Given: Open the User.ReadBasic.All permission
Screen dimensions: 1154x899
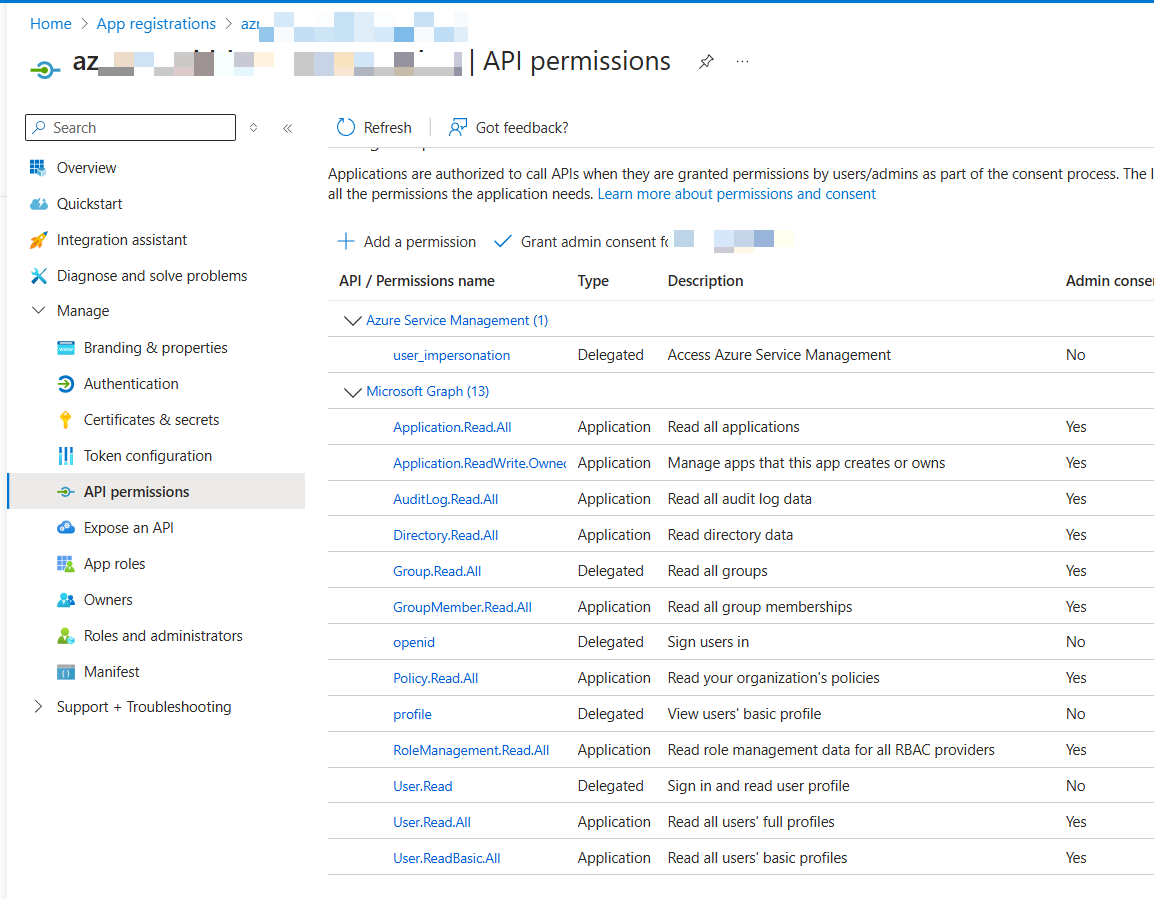Looking at the screenshot, I should pos(447,859).
